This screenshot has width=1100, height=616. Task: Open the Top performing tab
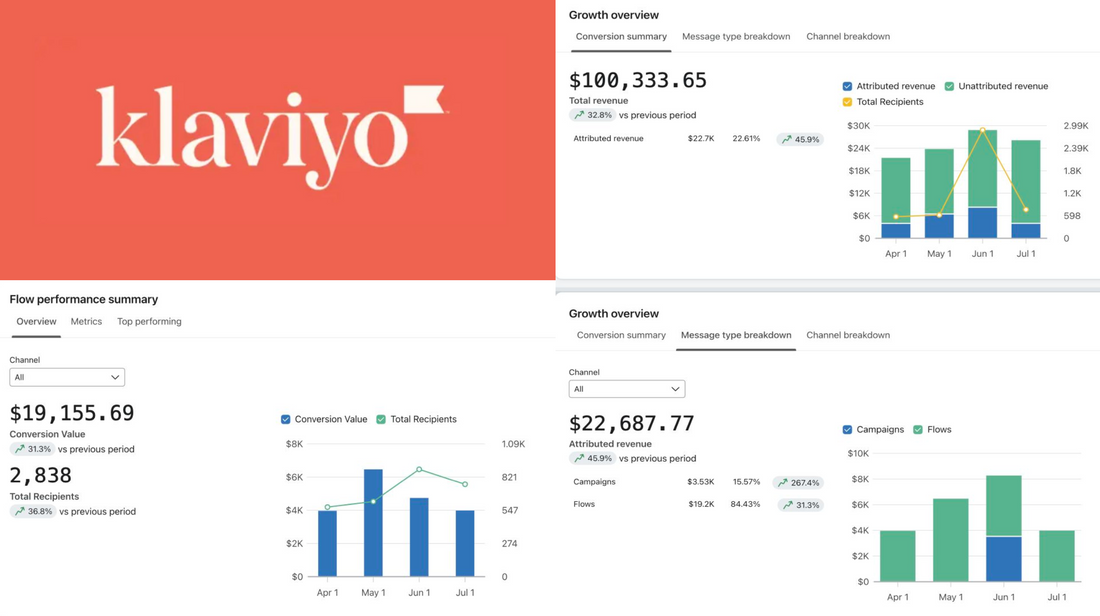149,322
